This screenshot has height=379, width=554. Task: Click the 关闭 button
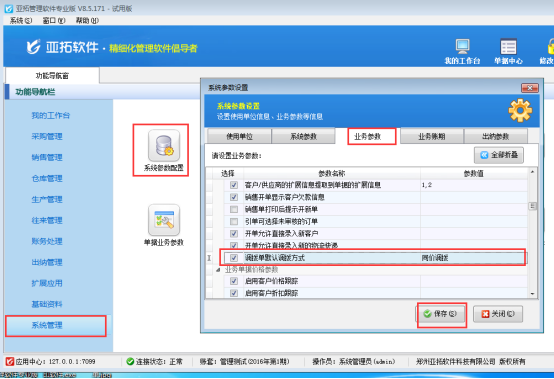(498, 314)
